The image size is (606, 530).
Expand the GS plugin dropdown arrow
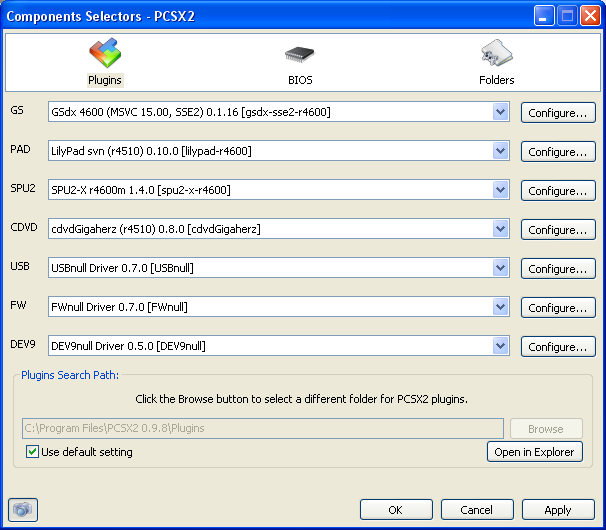(500, 112)
